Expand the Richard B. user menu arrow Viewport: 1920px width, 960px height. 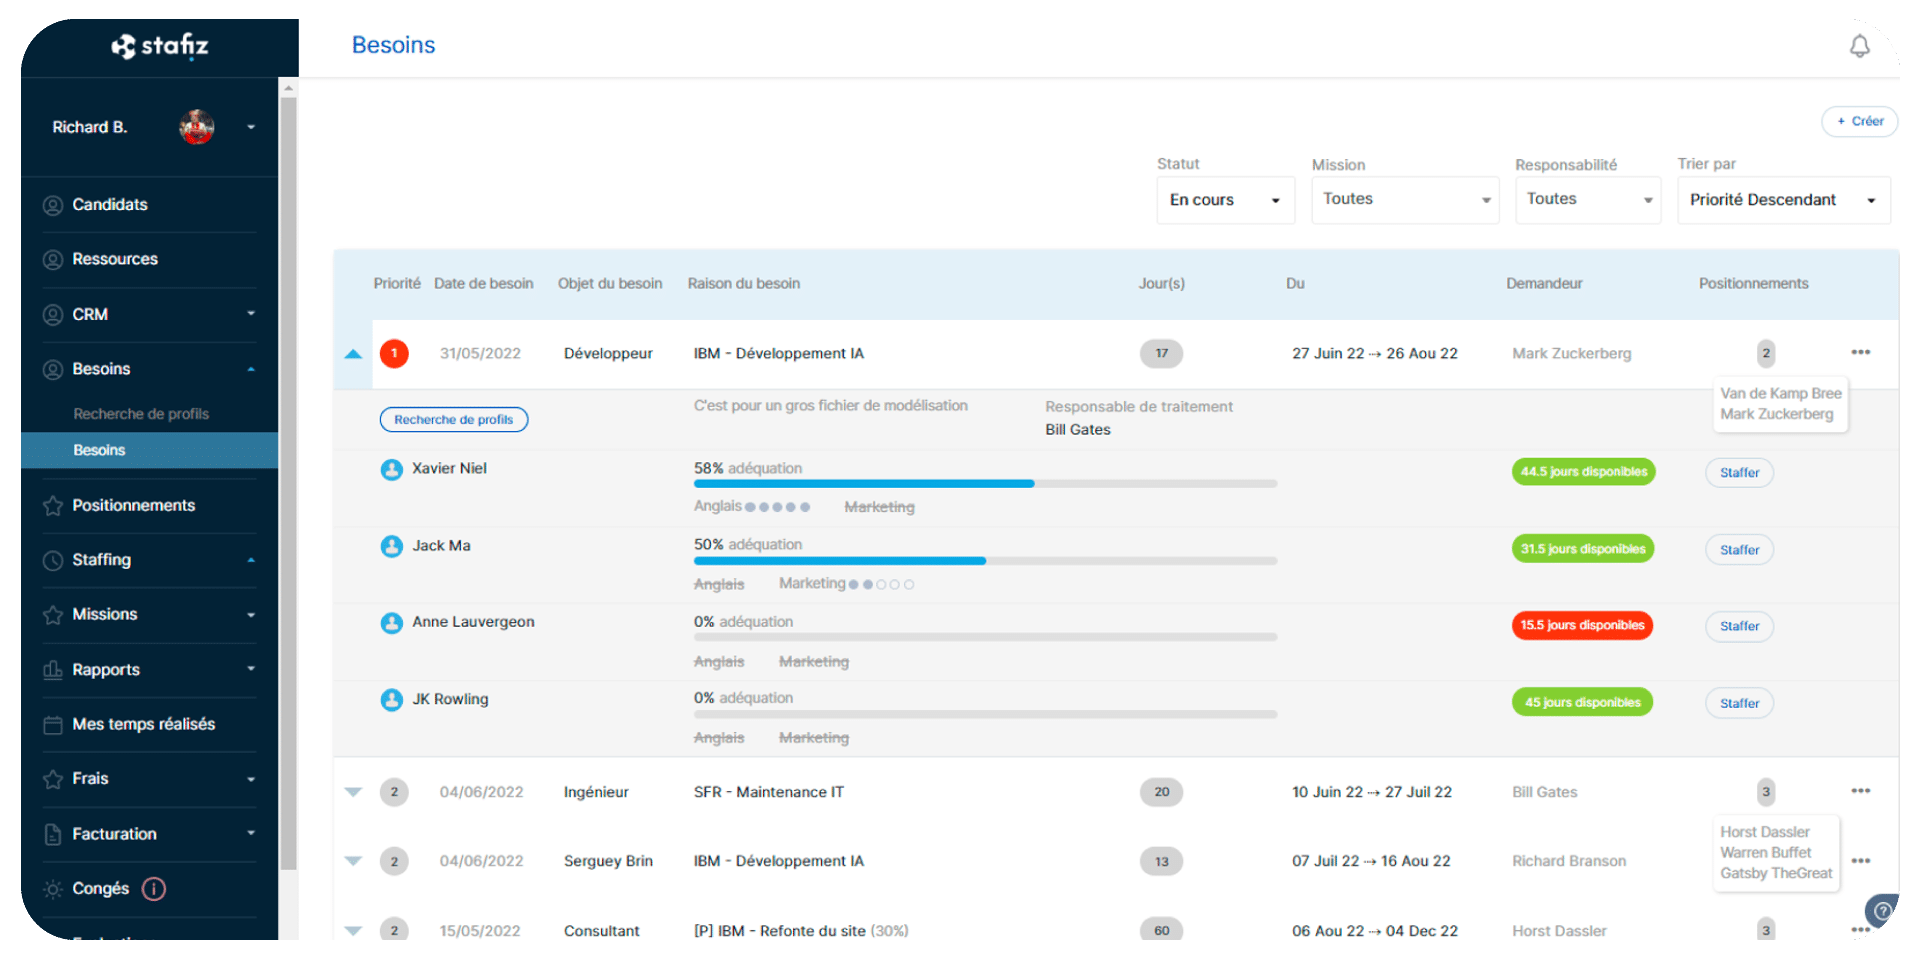[x=251, y=127]
